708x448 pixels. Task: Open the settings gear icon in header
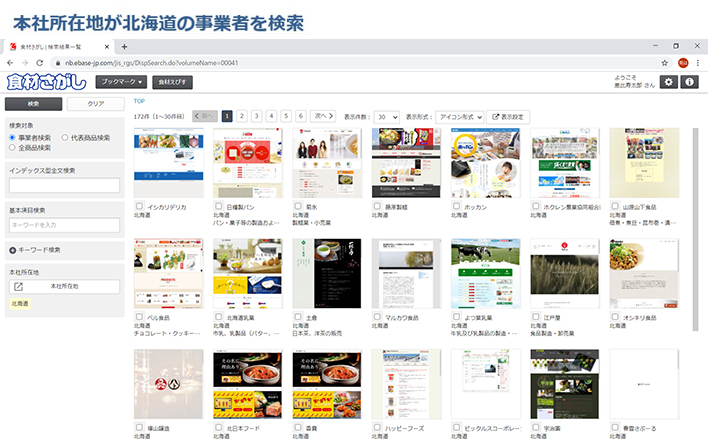[x=669, y=82]
